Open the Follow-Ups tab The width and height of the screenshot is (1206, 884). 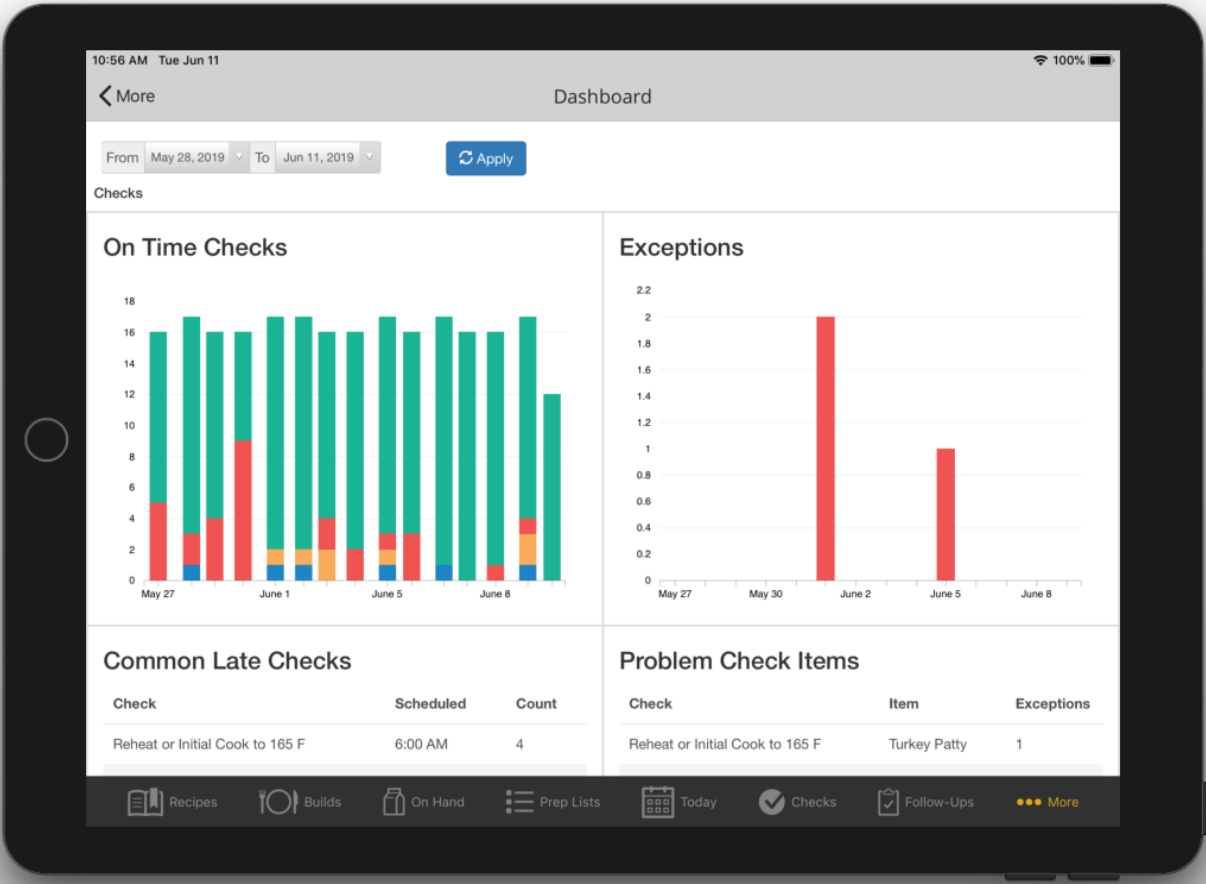888,801
